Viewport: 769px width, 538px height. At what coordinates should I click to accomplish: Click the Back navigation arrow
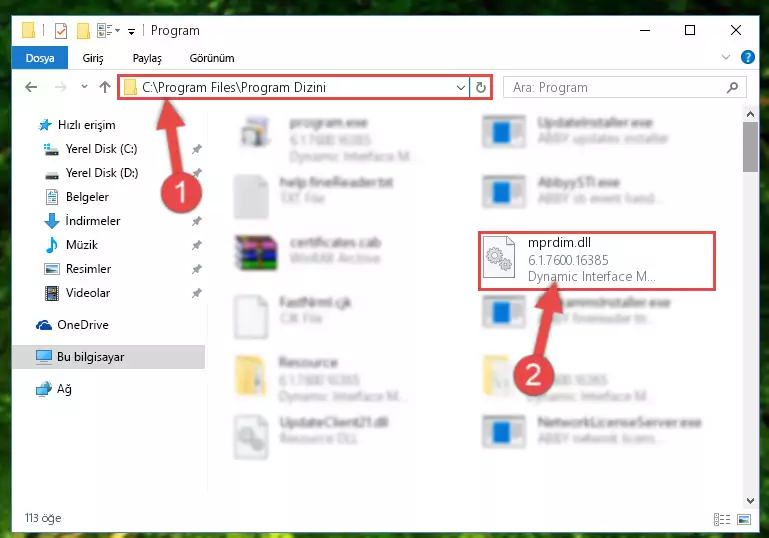pos(31,87)
